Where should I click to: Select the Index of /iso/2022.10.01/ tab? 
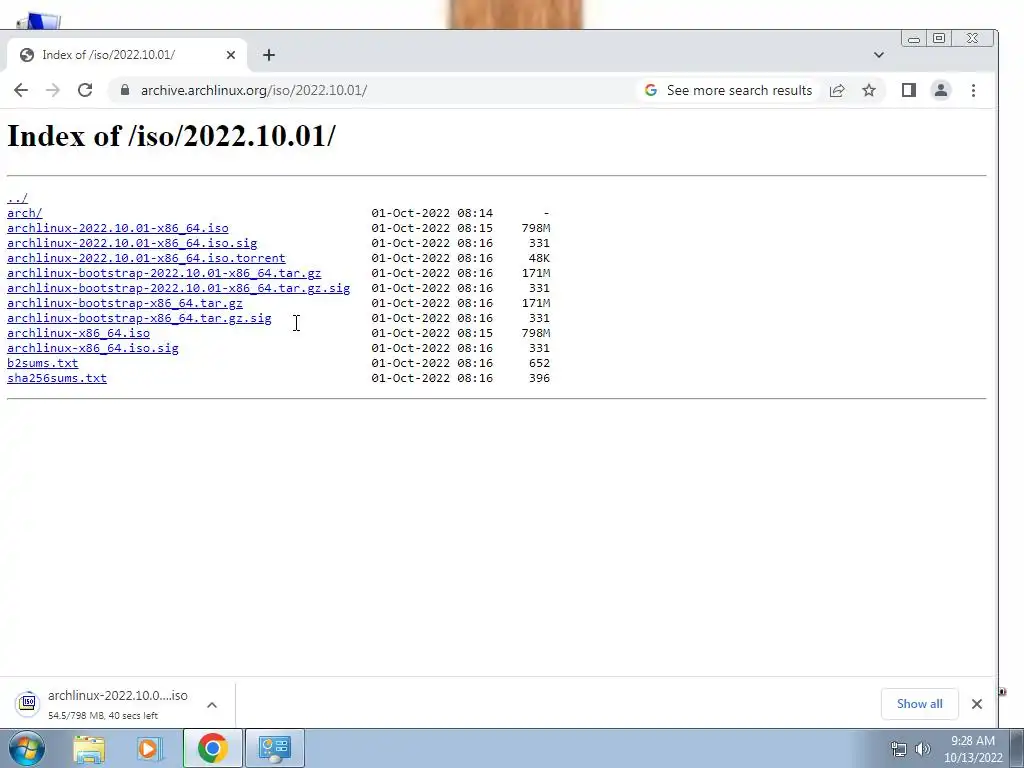tap(127, 55)
